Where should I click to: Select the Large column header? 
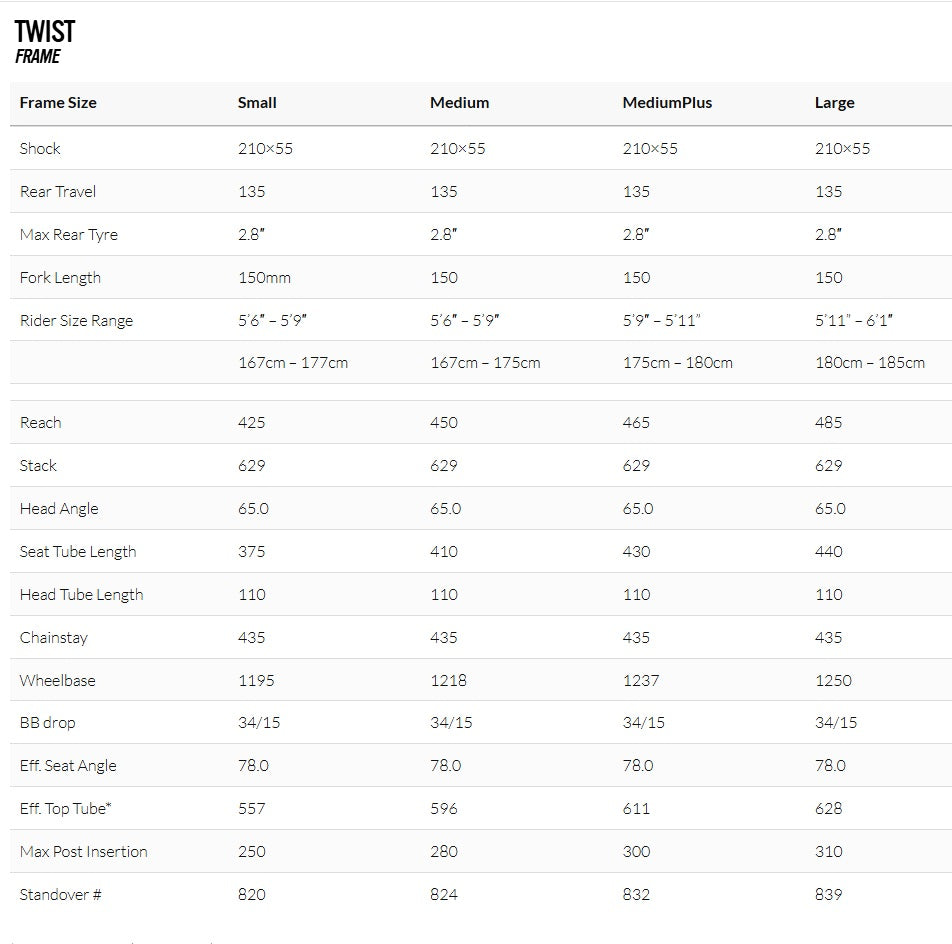tap(835, 103)
